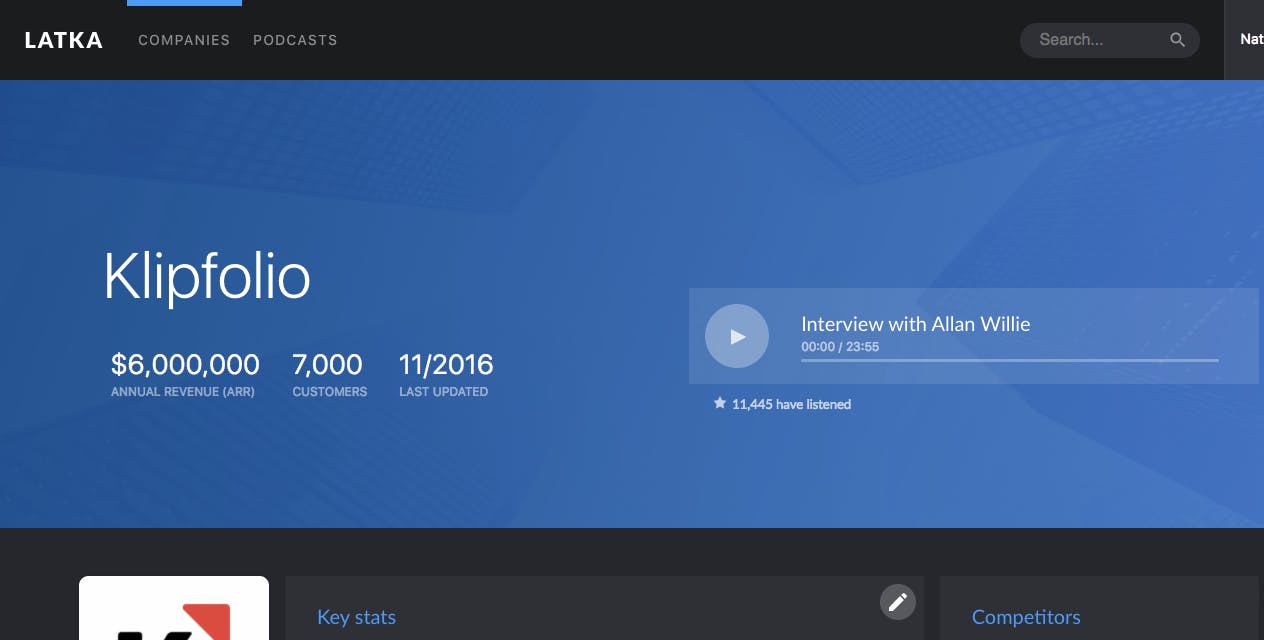Click the 11/2016 last updated value
Image resolution: width=1264 pixels, height=640 pixels.
coord(446,364)
